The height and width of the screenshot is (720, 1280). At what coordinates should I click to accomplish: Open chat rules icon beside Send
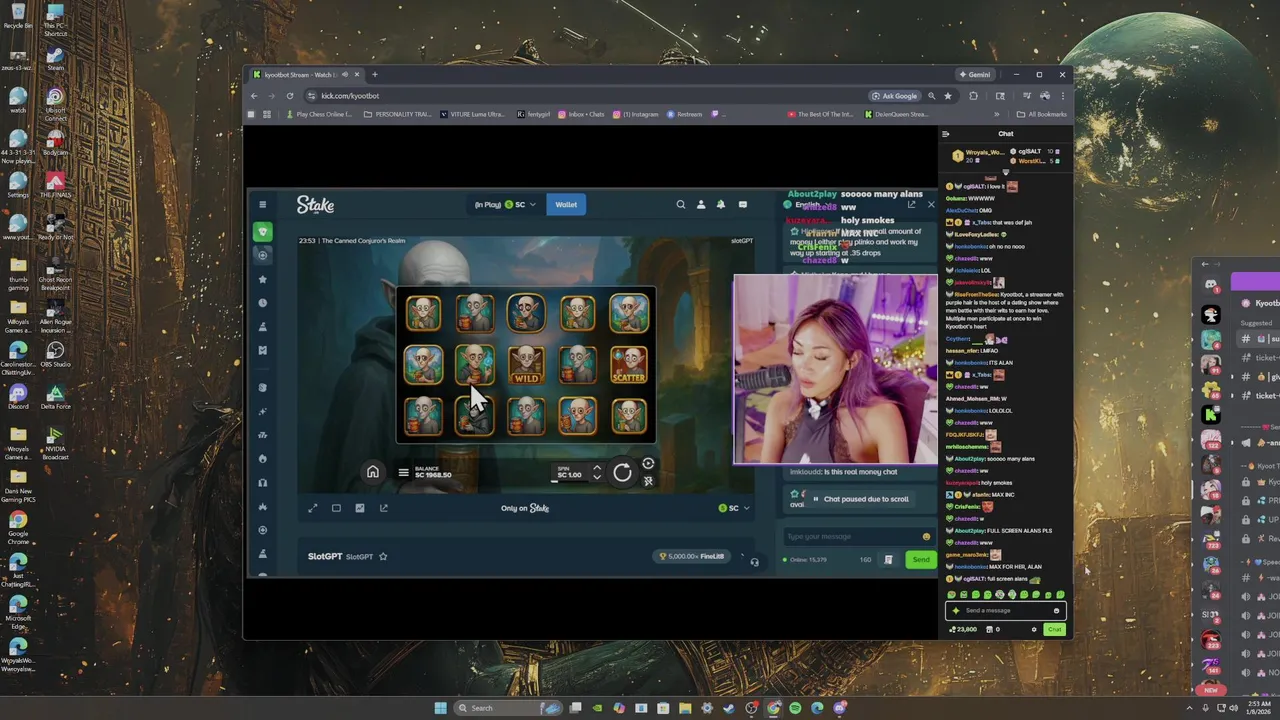coord(888,560)
